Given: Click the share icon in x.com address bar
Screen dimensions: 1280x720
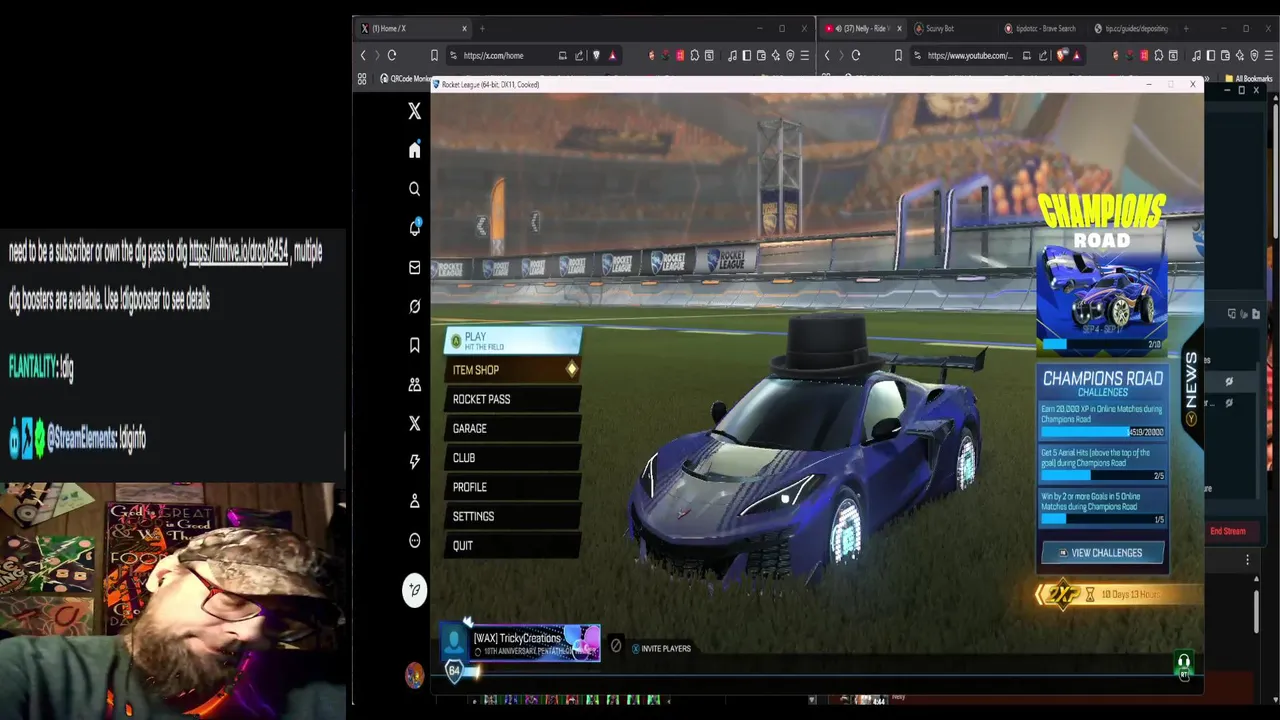Looking at the screenshot, I should [x=579, y=55].
